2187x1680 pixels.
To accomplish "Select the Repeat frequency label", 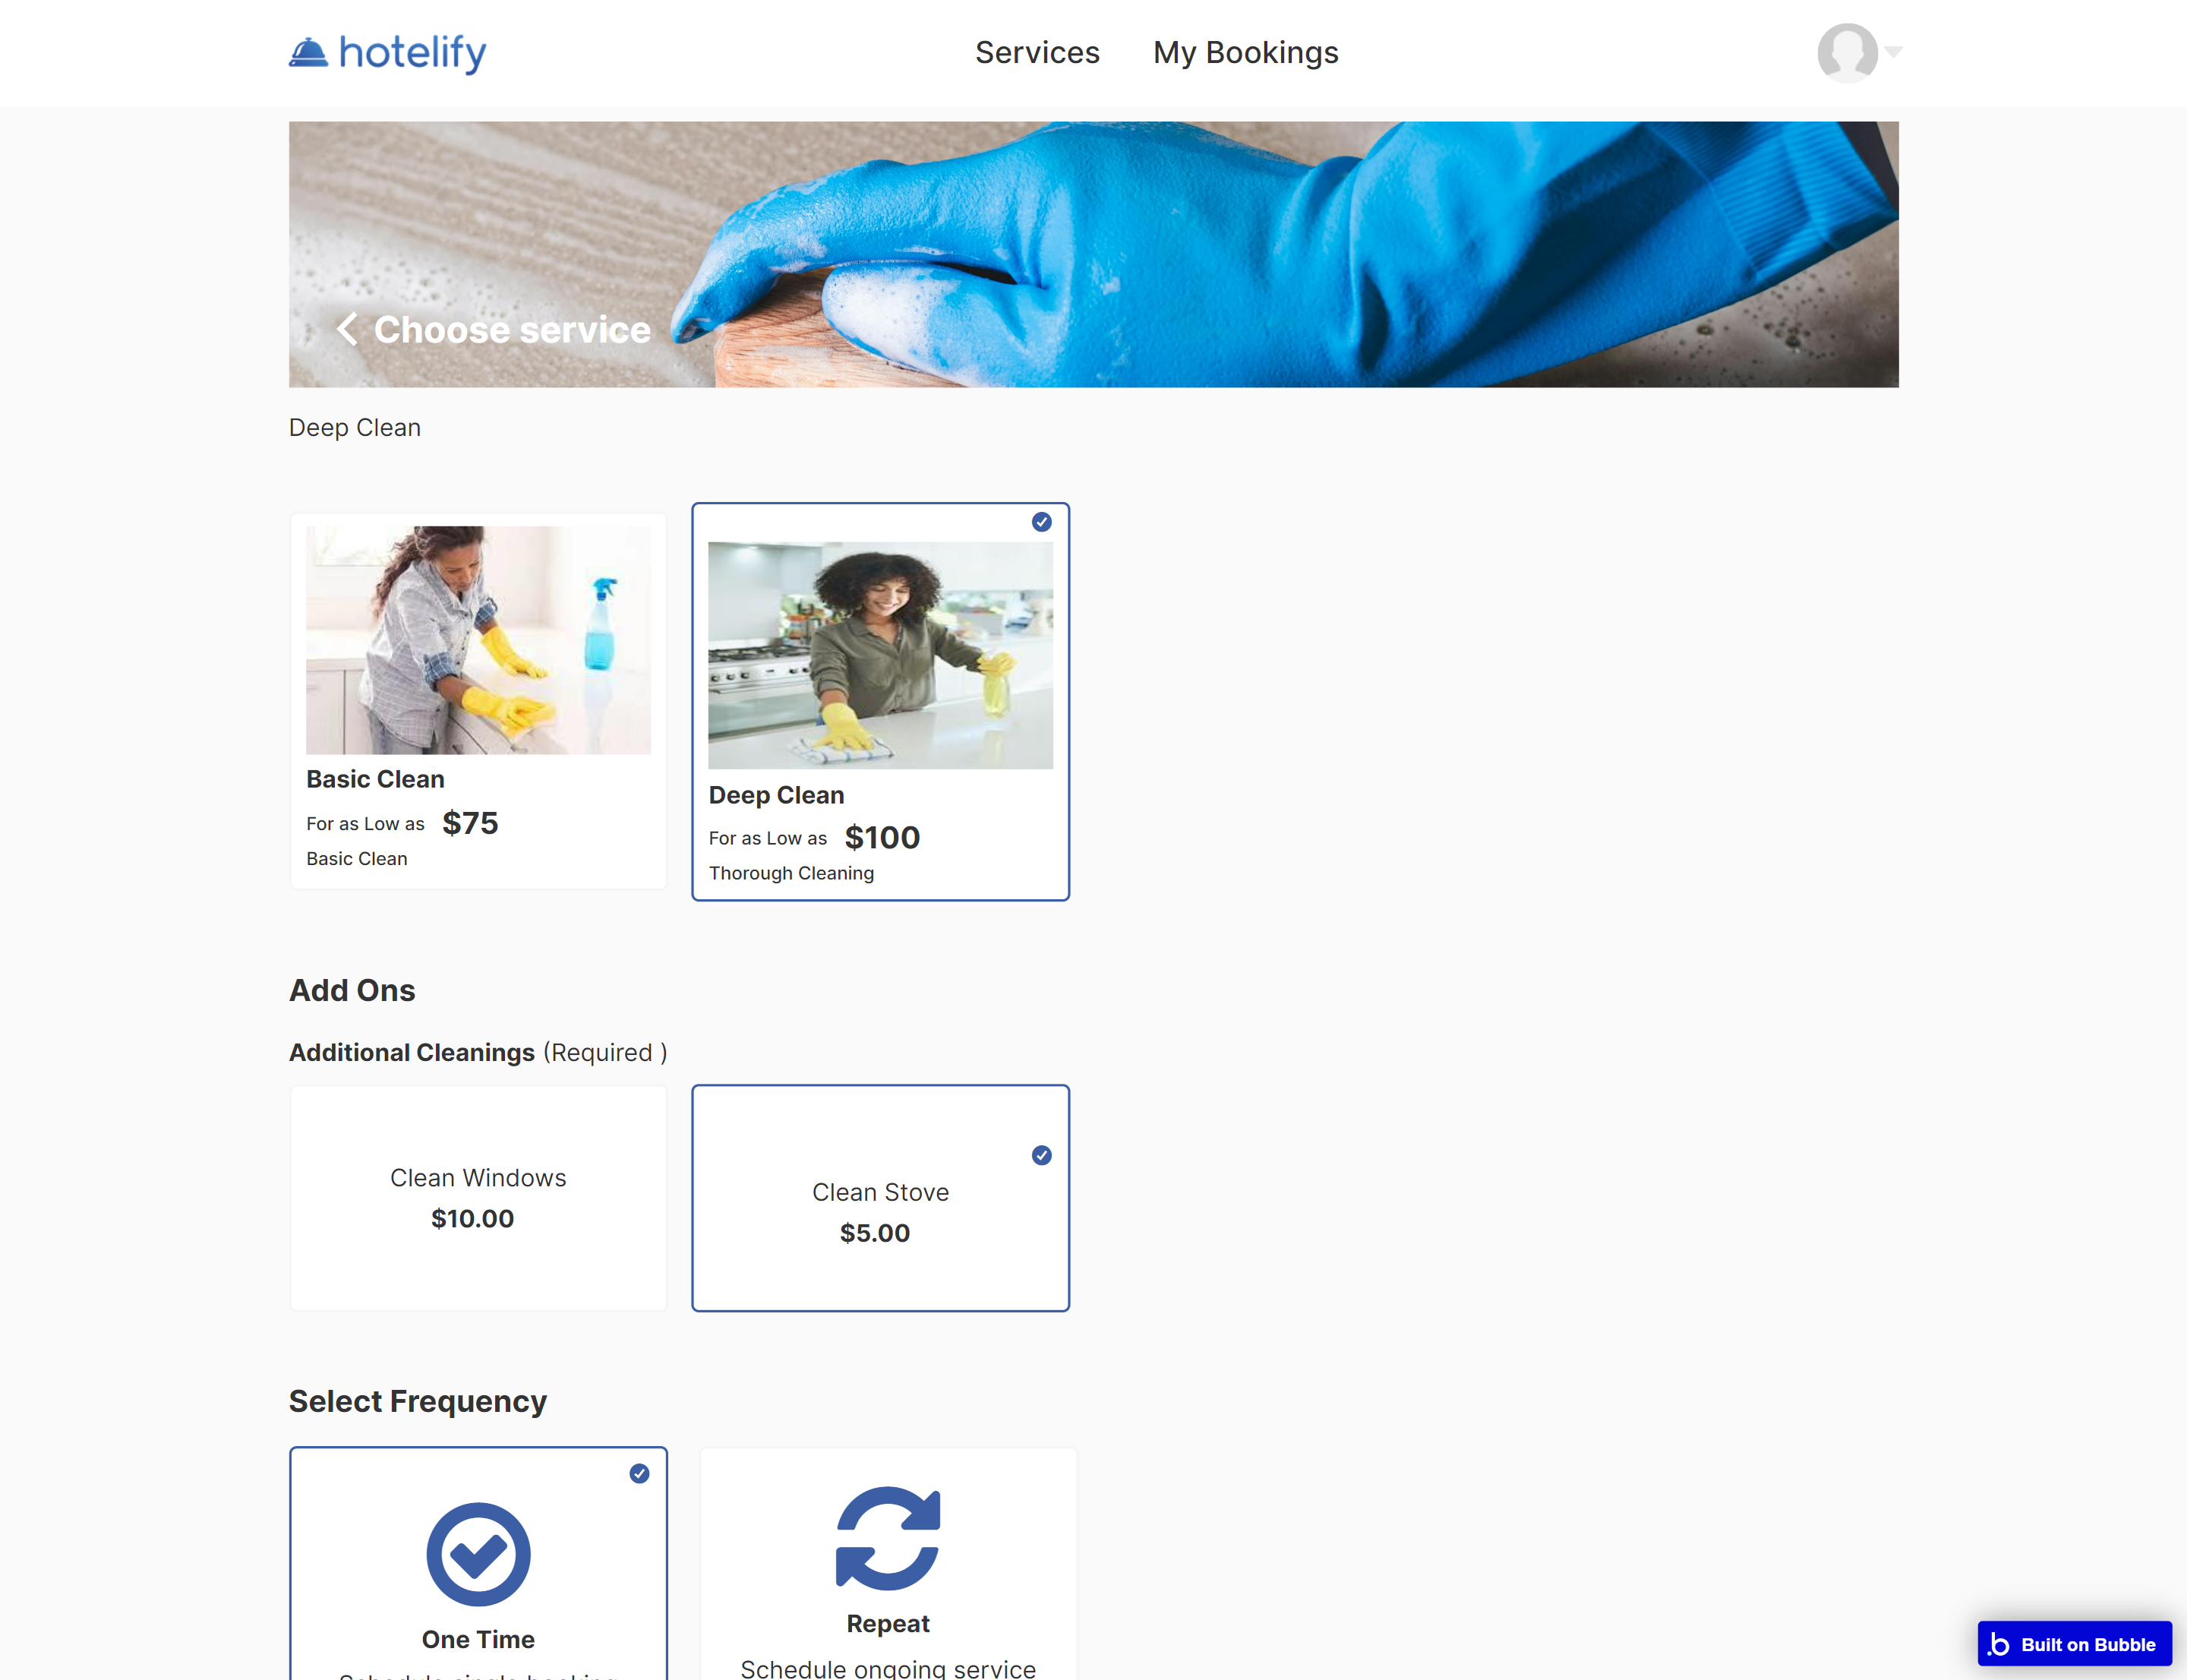I will (888, 1623).
